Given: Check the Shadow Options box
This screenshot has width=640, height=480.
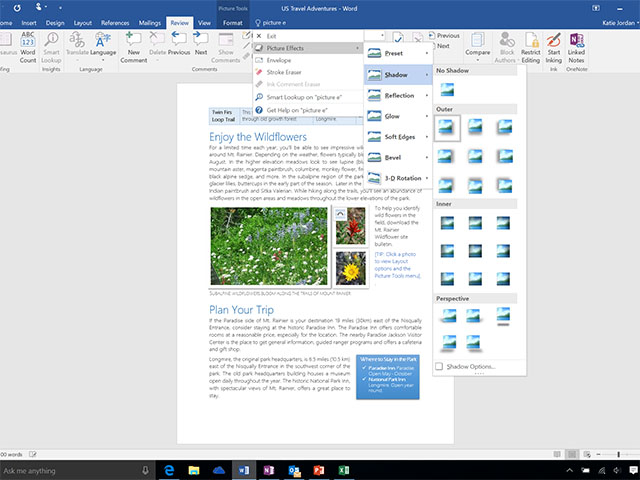Looking at the screenshot, I should (x=439, y=366).
